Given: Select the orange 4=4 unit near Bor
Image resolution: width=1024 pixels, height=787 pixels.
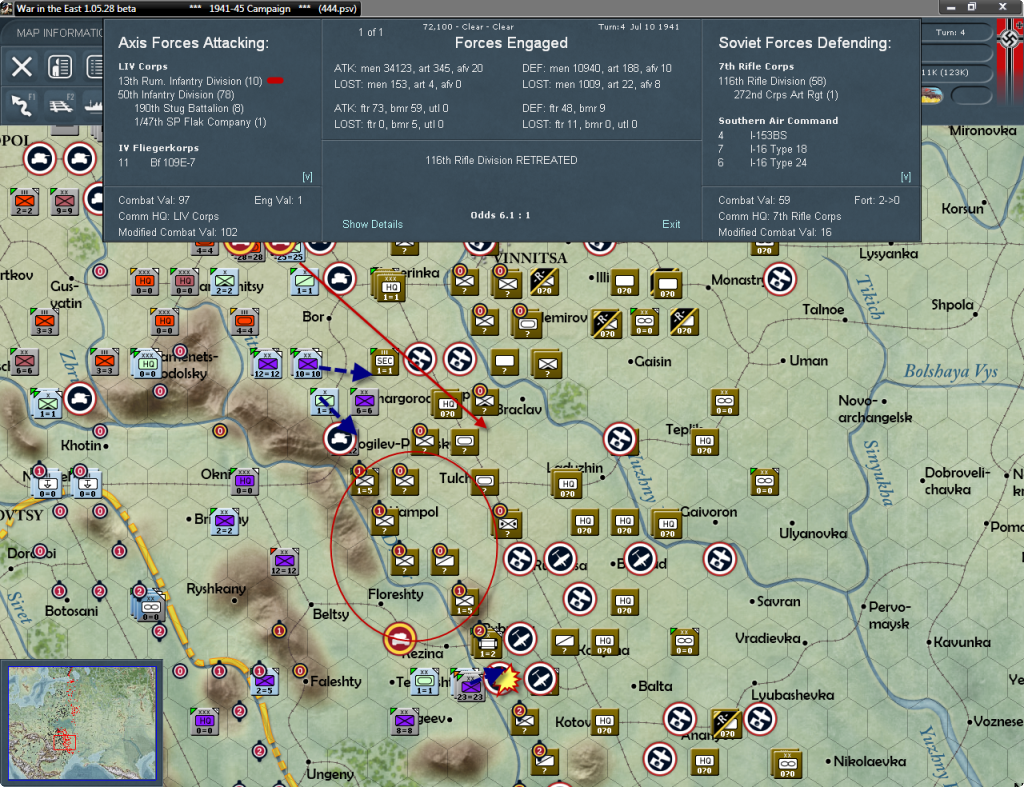Looking at the screenshot, I should tap(245, 321).
